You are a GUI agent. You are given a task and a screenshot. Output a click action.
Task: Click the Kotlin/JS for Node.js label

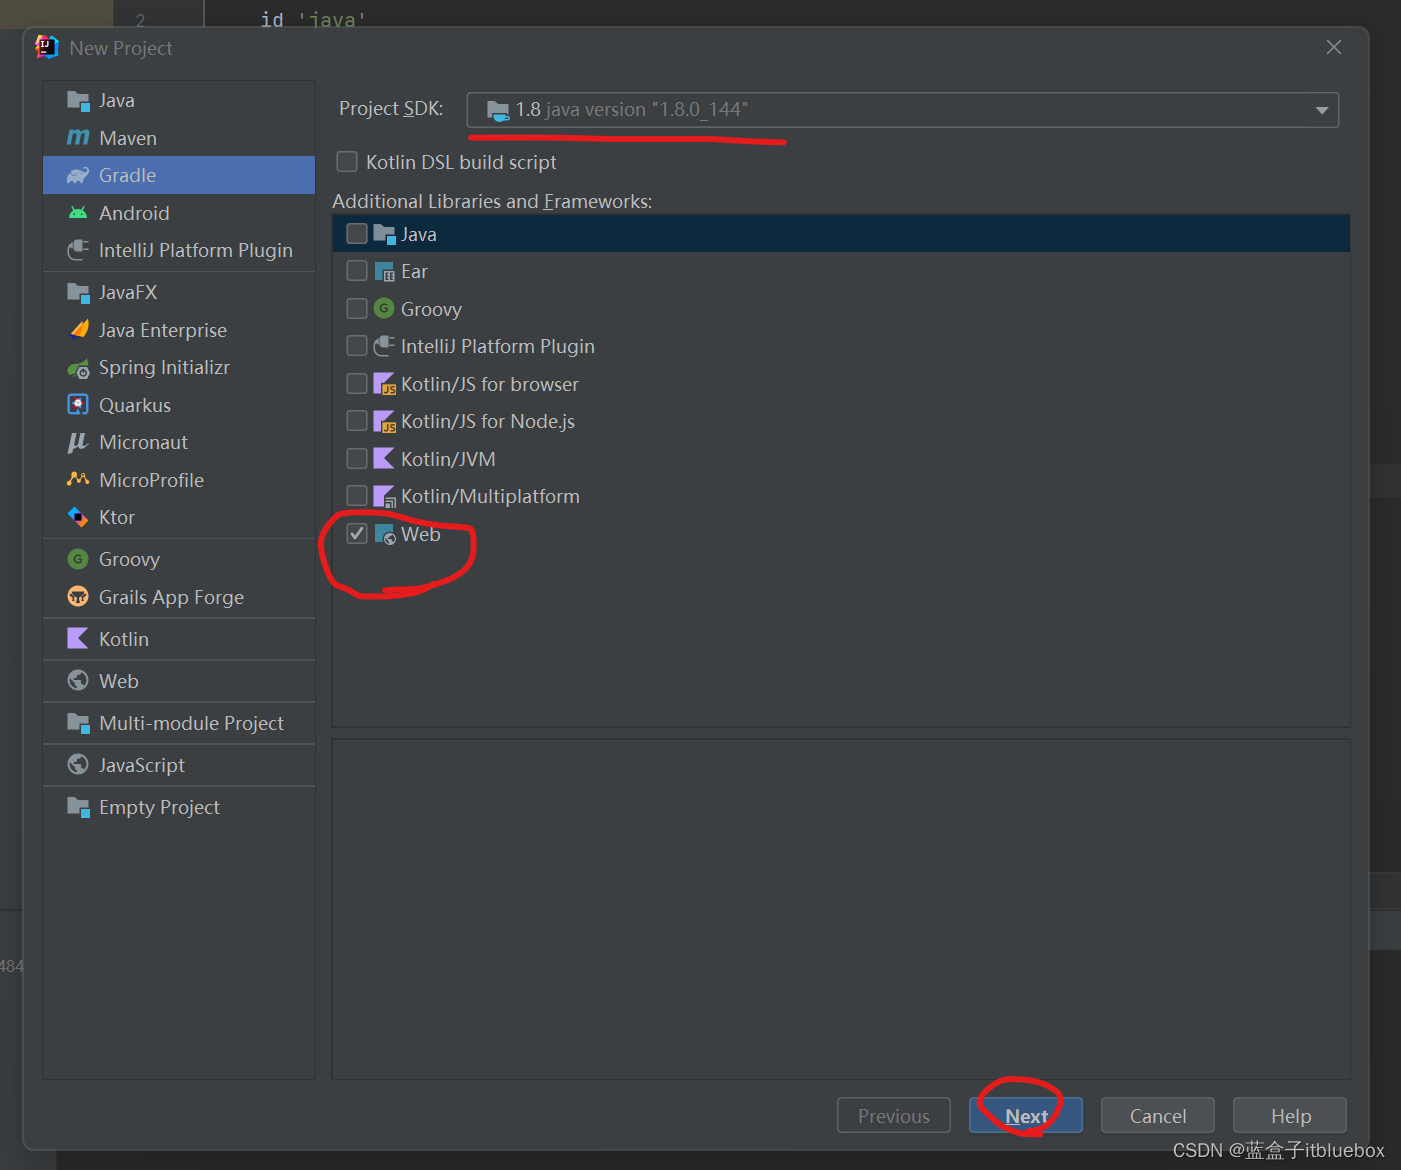tap(488, 421)
